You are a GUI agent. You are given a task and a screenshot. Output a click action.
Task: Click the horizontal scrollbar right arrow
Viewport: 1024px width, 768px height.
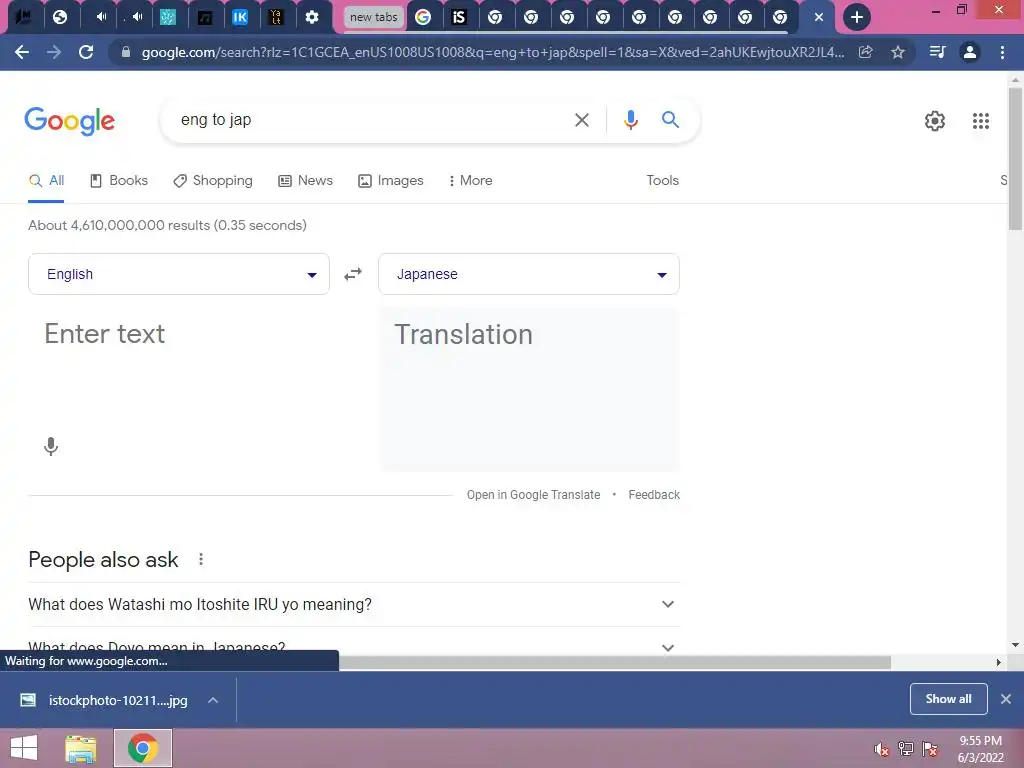coord(999,662)
